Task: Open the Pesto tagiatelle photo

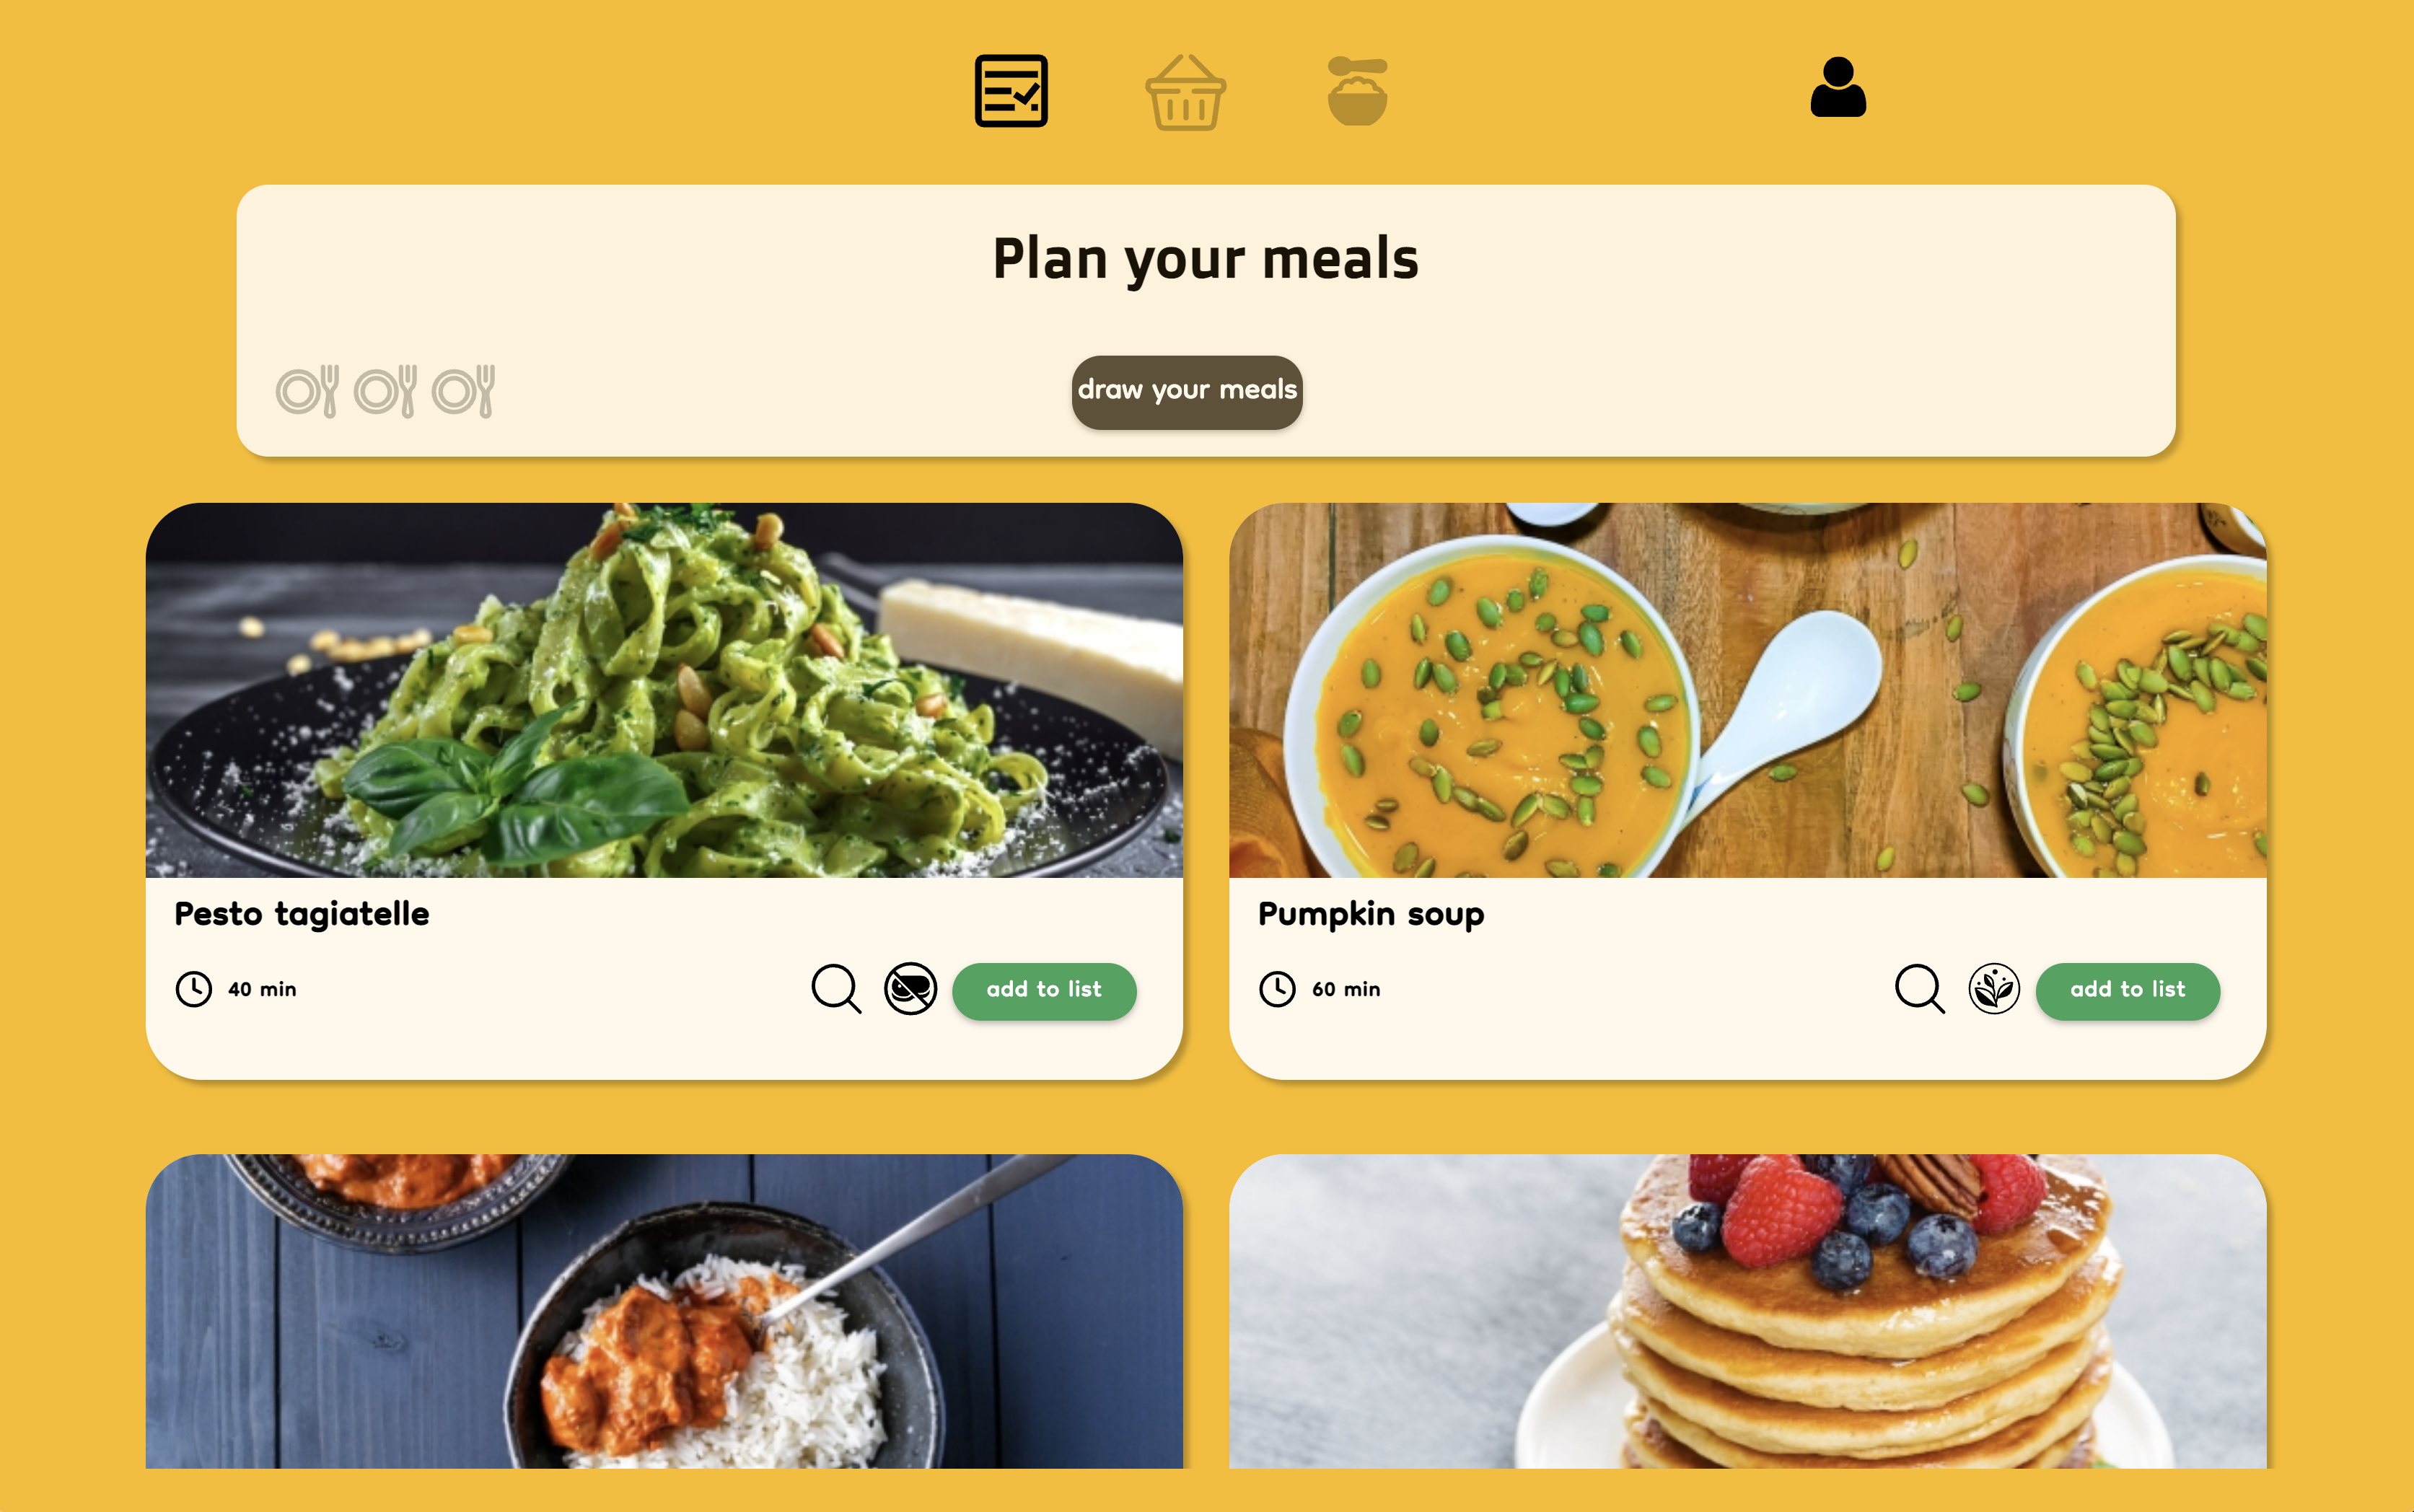Action: (664, 690)
